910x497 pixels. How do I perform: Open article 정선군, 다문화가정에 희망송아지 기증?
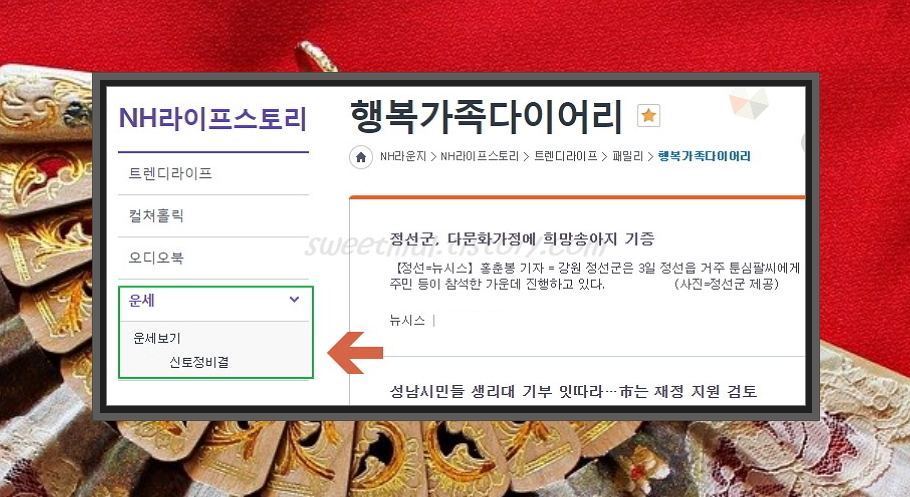(x=522, y=239)
